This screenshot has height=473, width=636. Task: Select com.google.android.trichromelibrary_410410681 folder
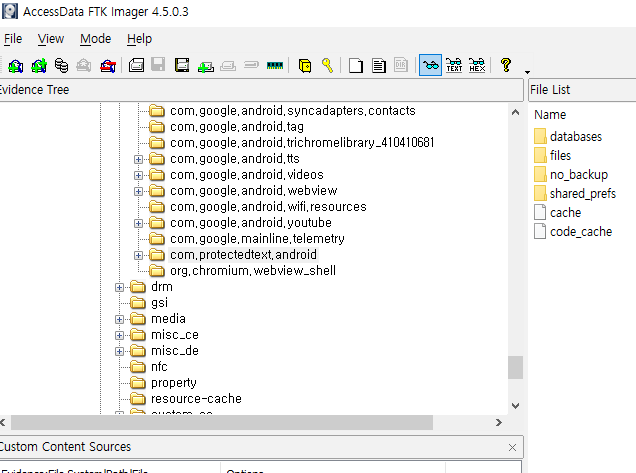coord(302,143)
